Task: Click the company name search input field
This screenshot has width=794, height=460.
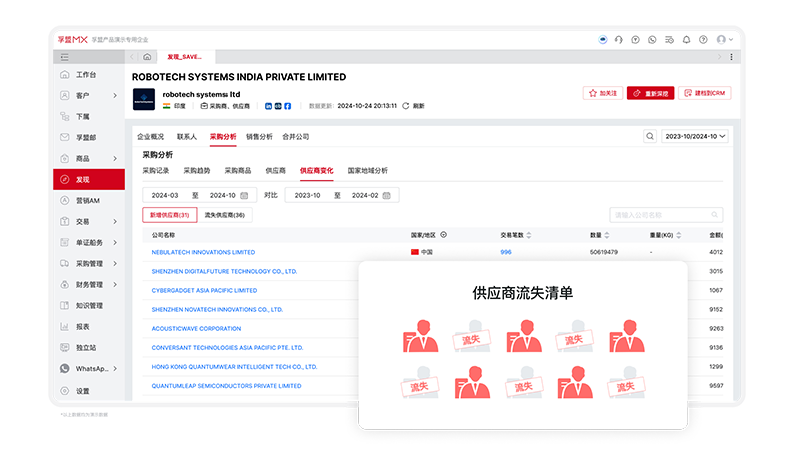Action: [665, 215]
